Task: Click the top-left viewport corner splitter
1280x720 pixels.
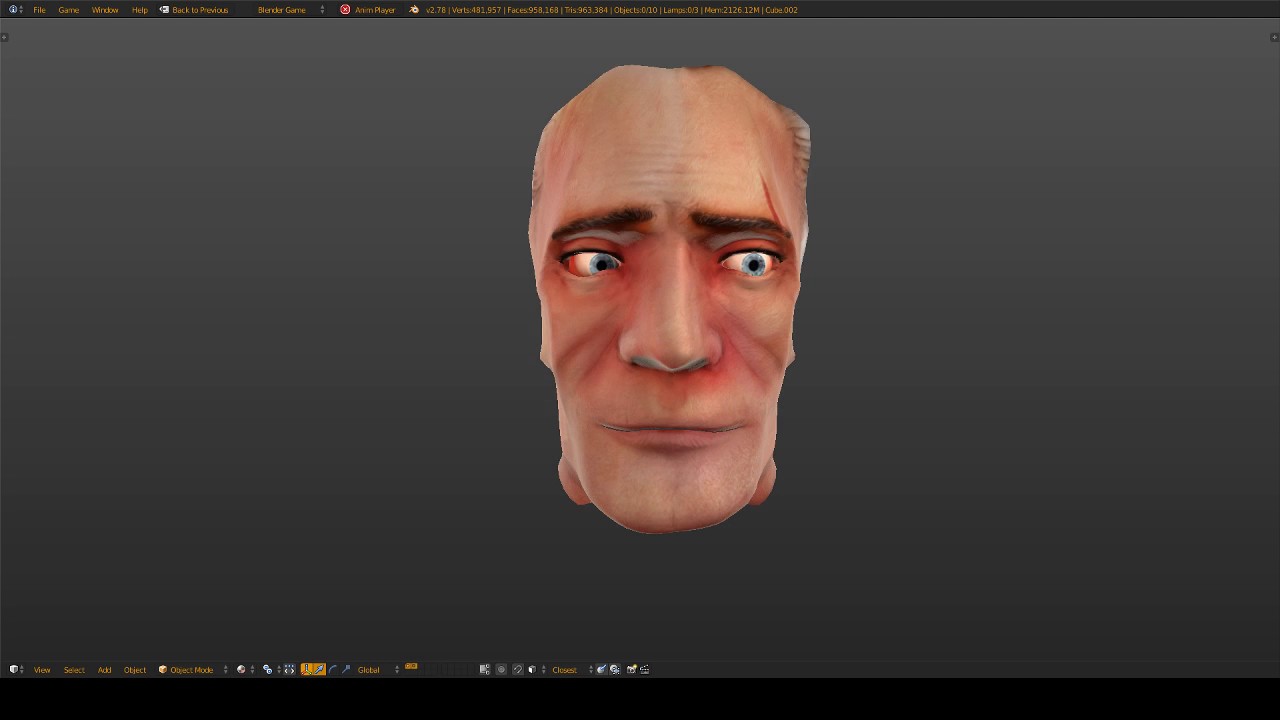Action: [x=4, y=37]
